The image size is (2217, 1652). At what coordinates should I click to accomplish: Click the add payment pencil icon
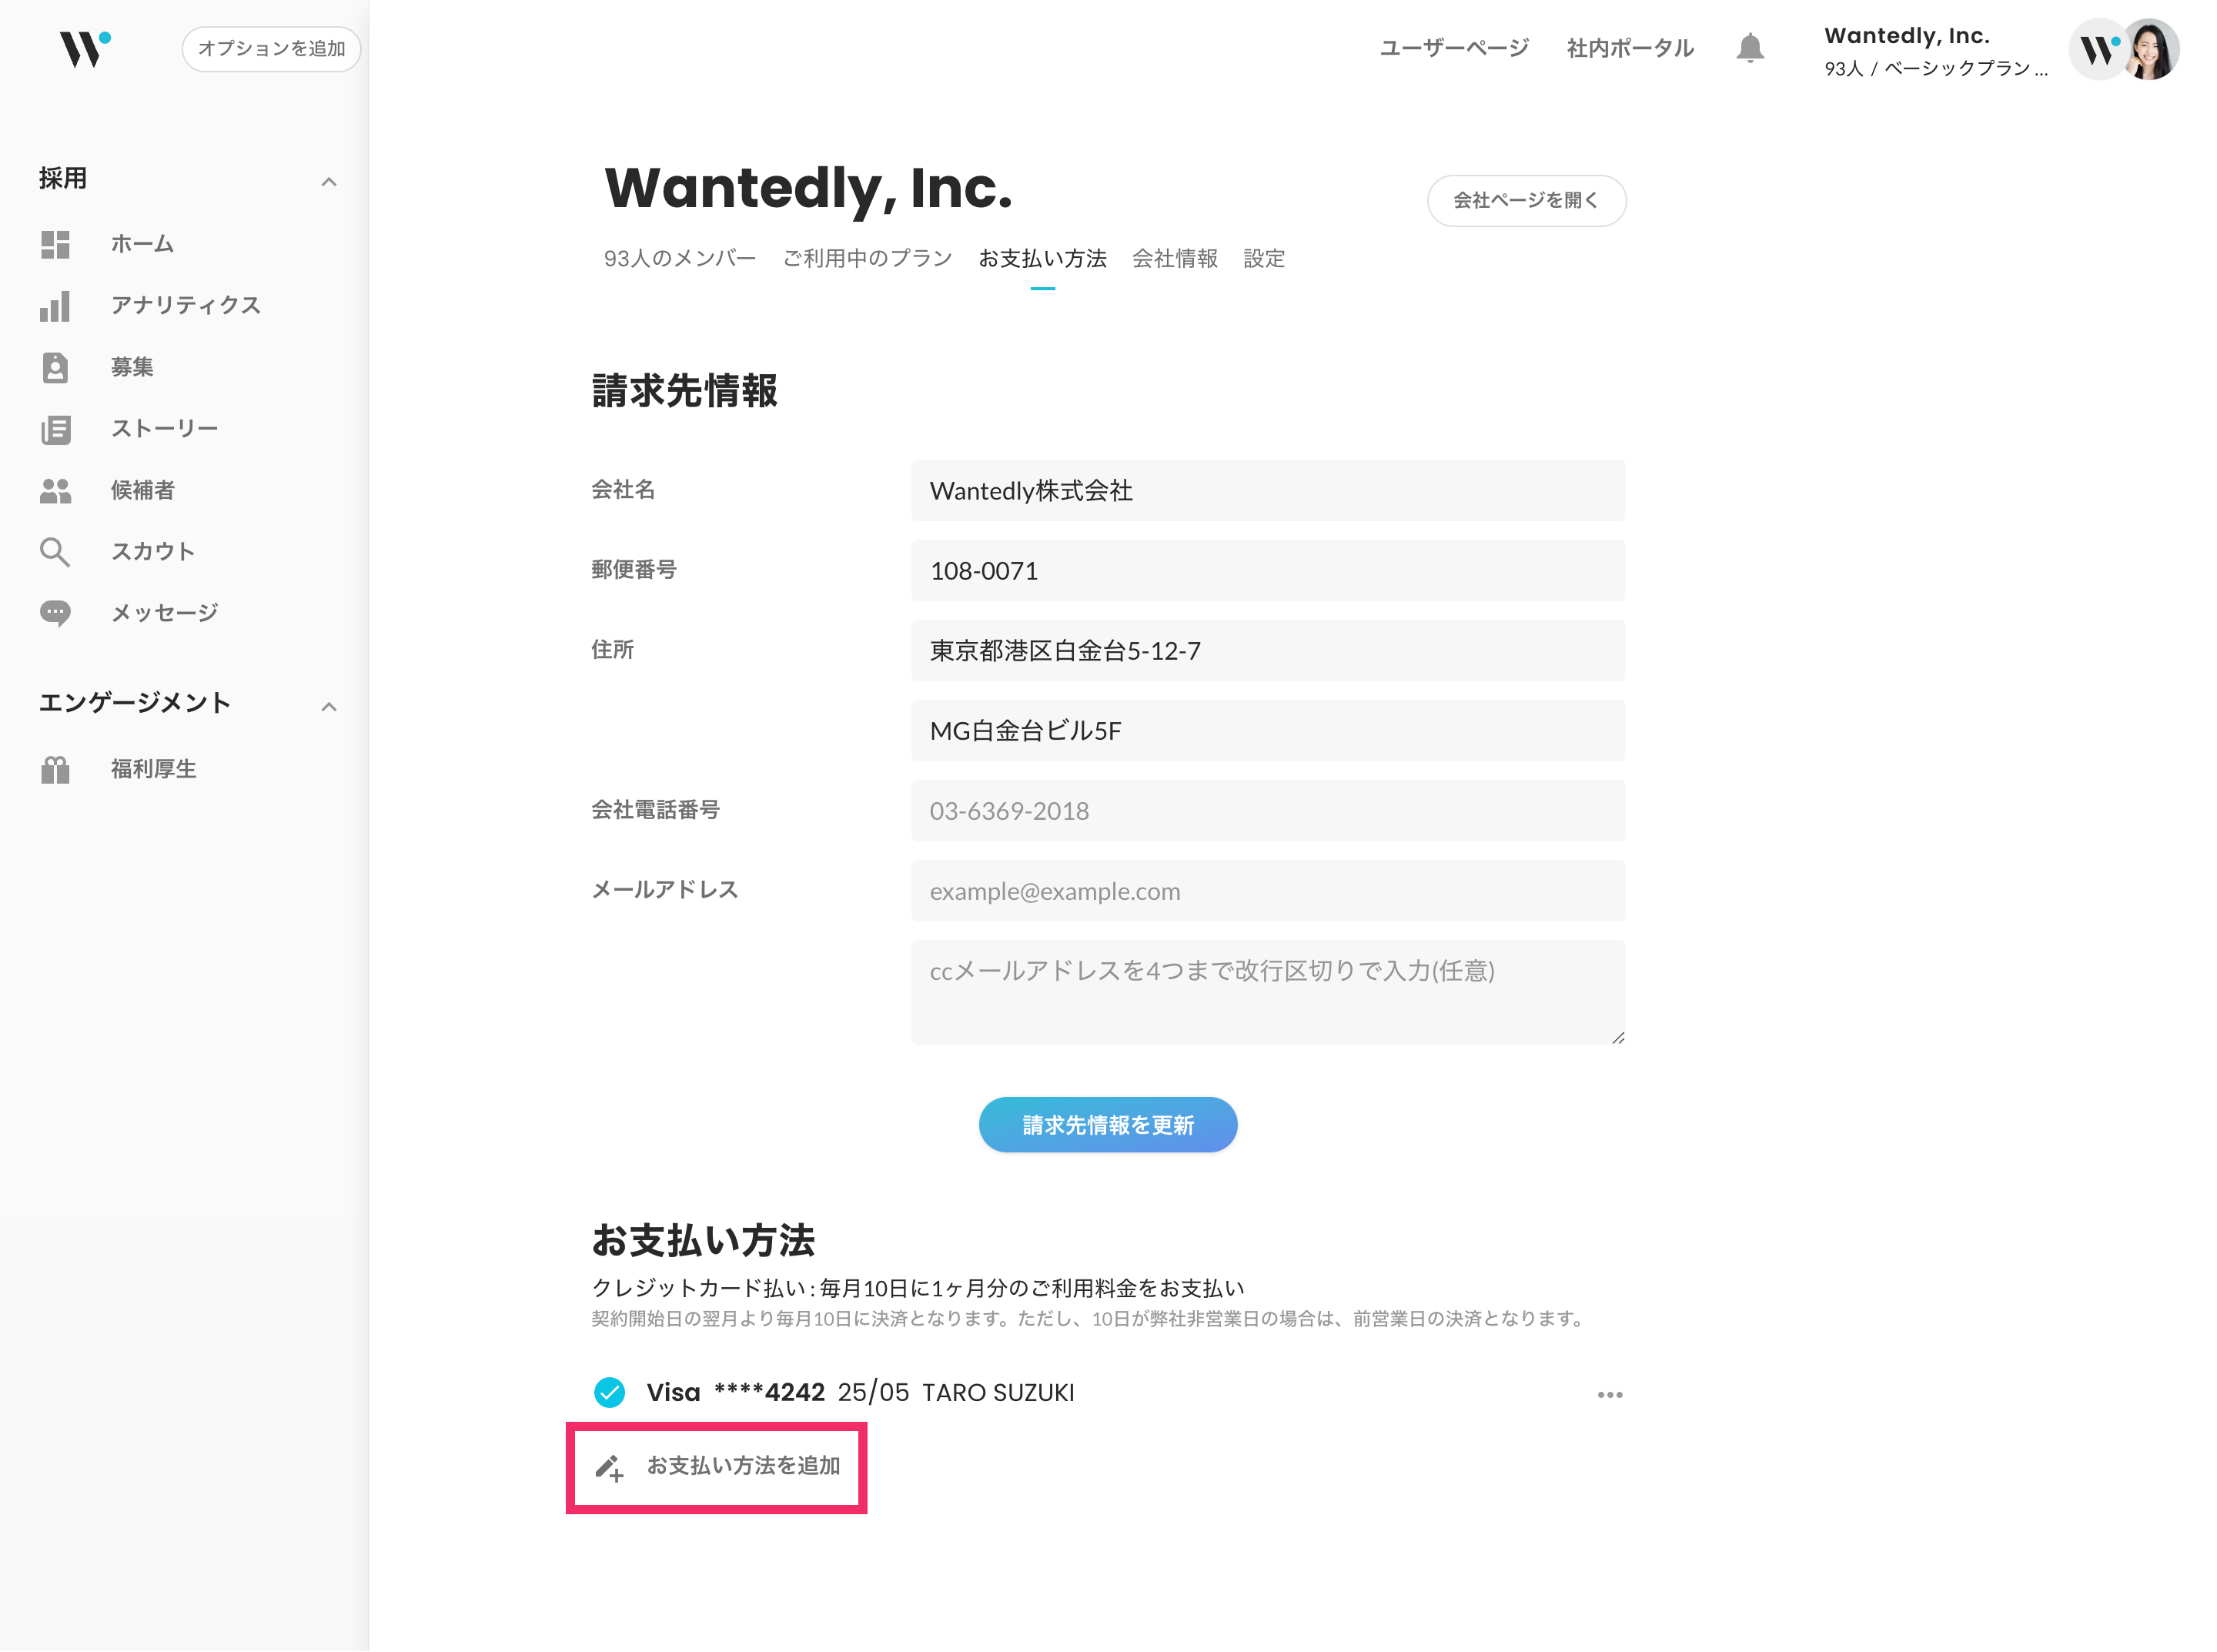[609, 1467]
